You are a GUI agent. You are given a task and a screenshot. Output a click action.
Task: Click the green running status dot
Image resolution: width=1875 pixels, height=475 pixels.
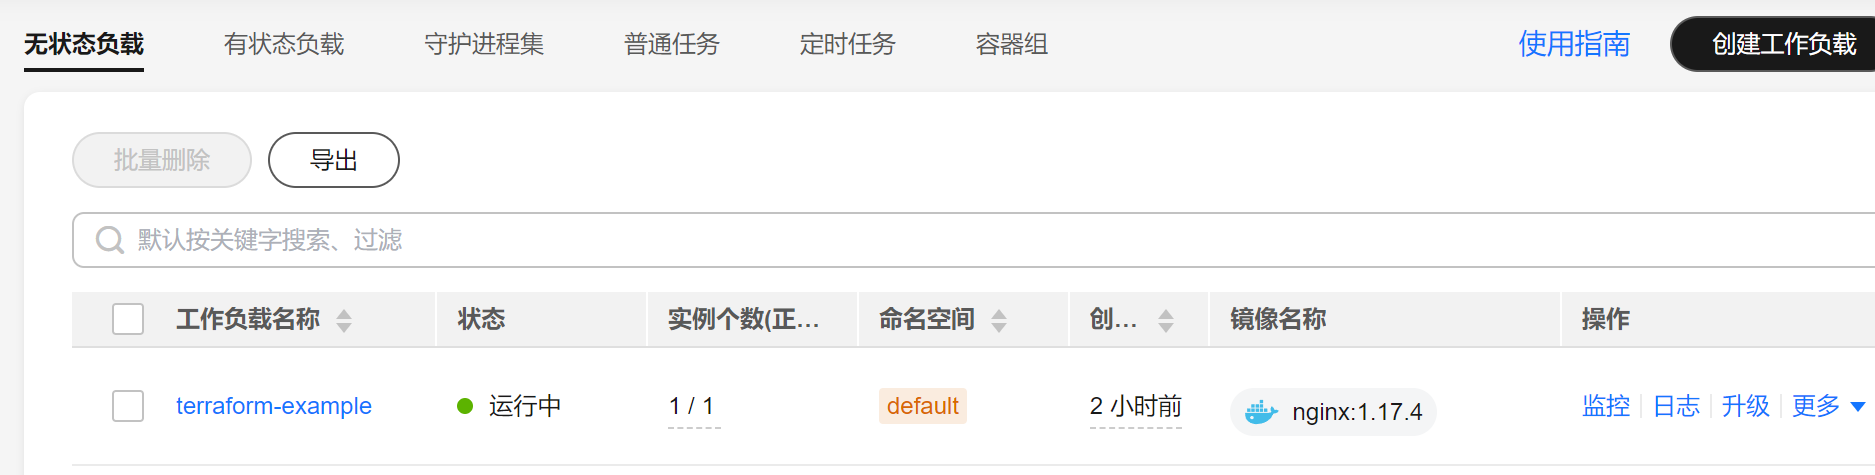(x=465, y=406)
